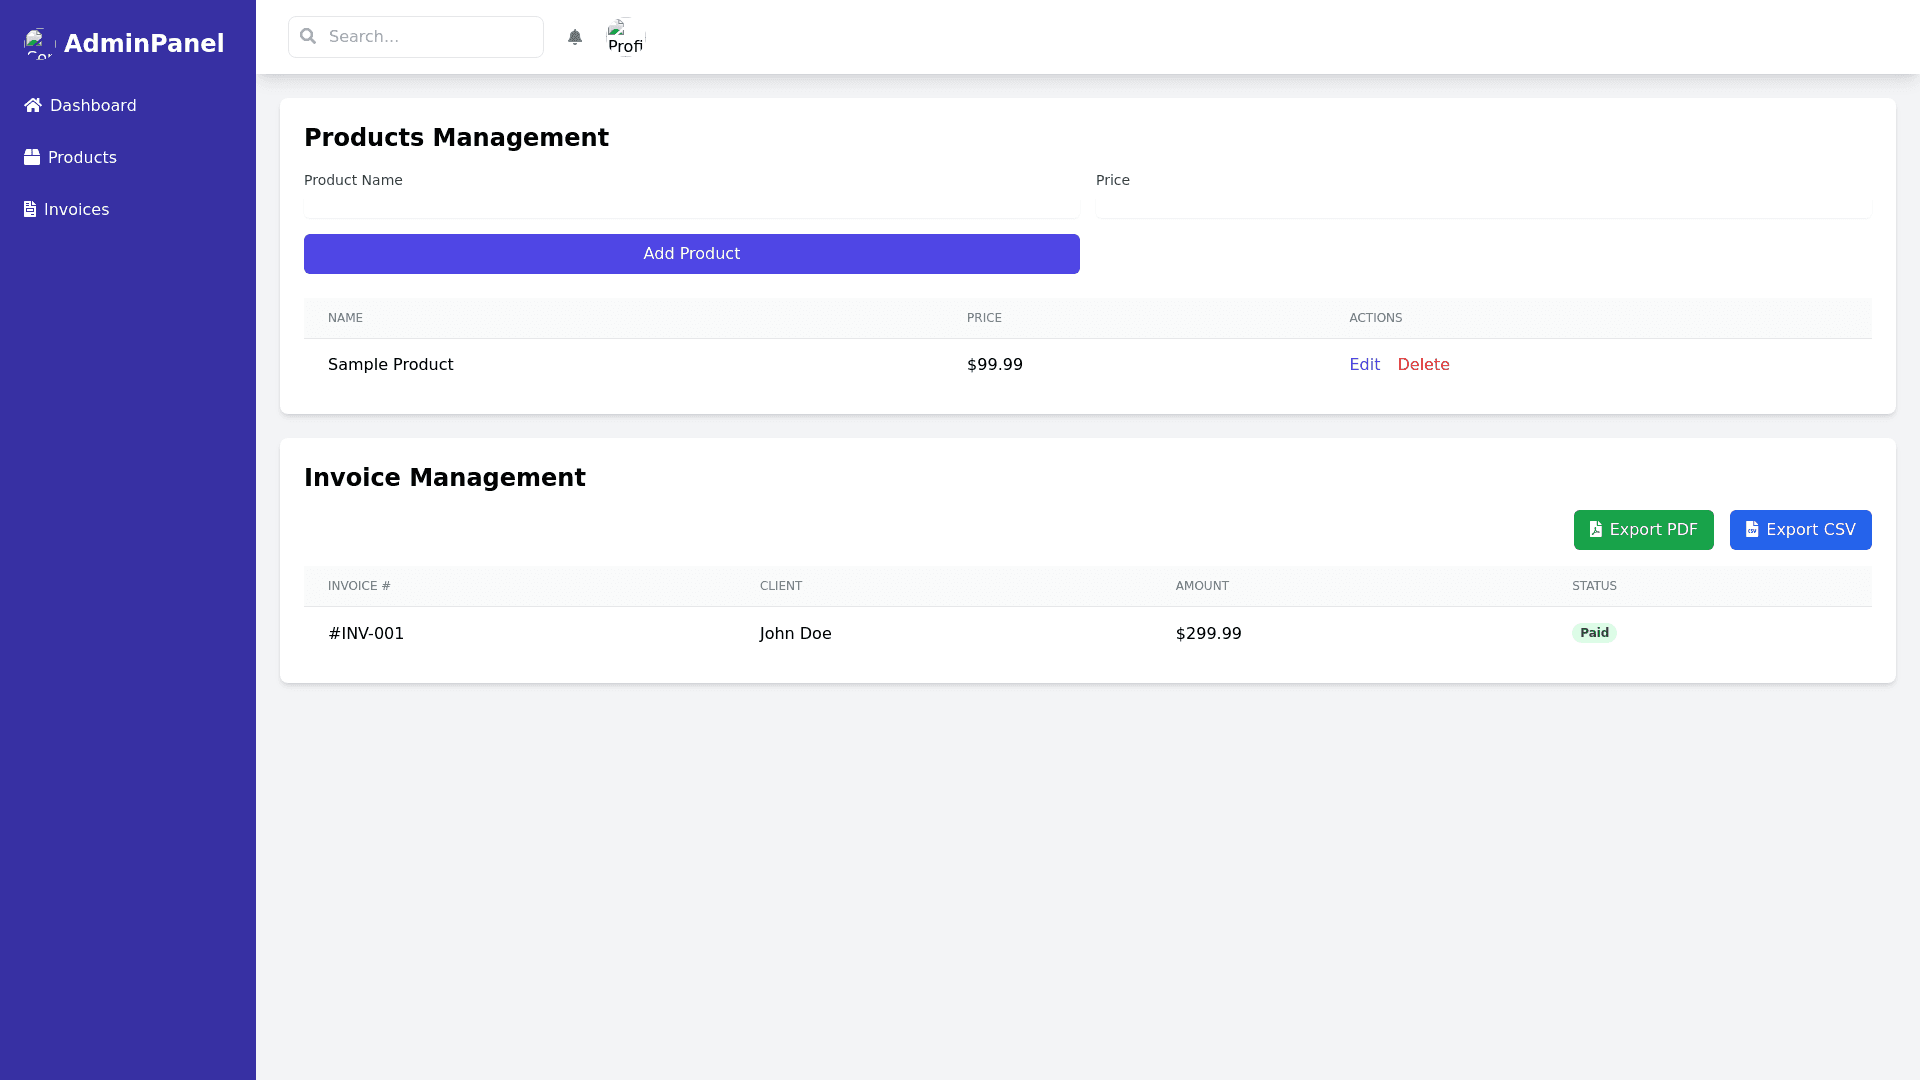Open the profile avatar picture
Screen dimensions: 1920x1080
coord(626,37)
